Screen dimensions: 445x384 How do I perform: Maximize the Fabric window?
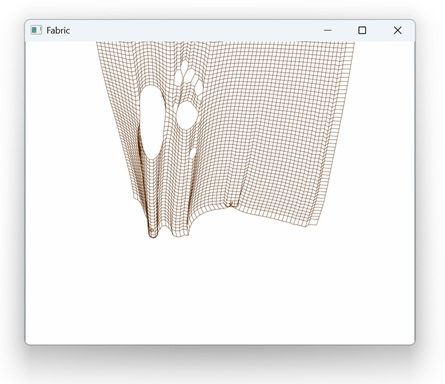click(x=362, y=30)
